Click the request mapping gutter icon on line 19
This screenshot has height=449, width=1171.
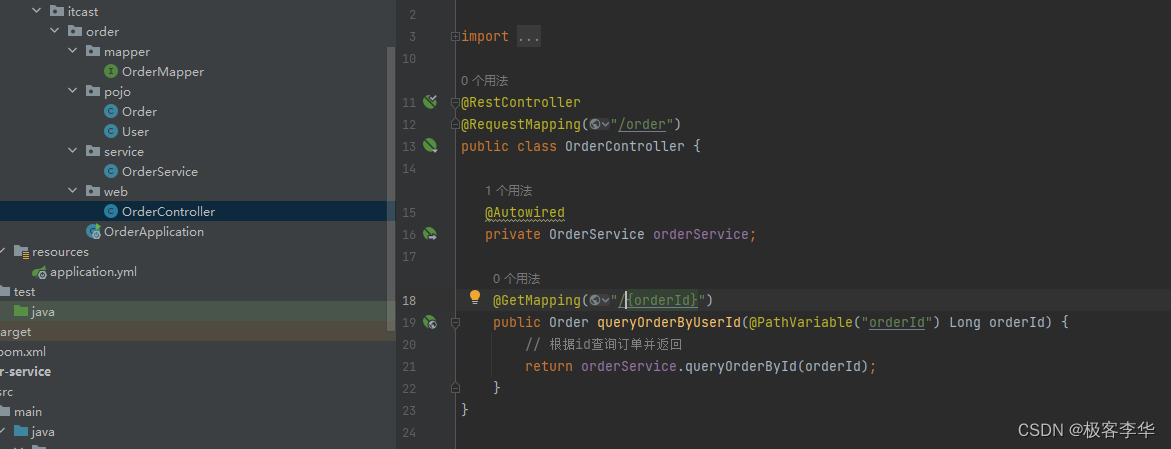(x=429, y=322)
